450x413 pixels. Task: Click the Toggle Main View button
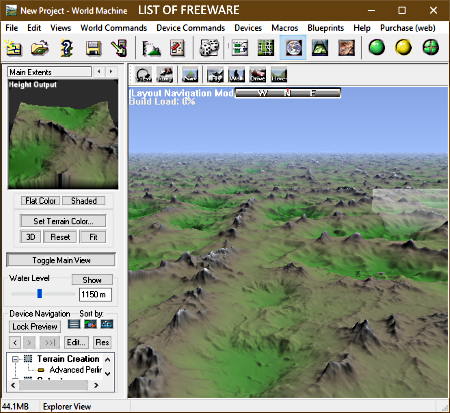(x=61, y=260)
